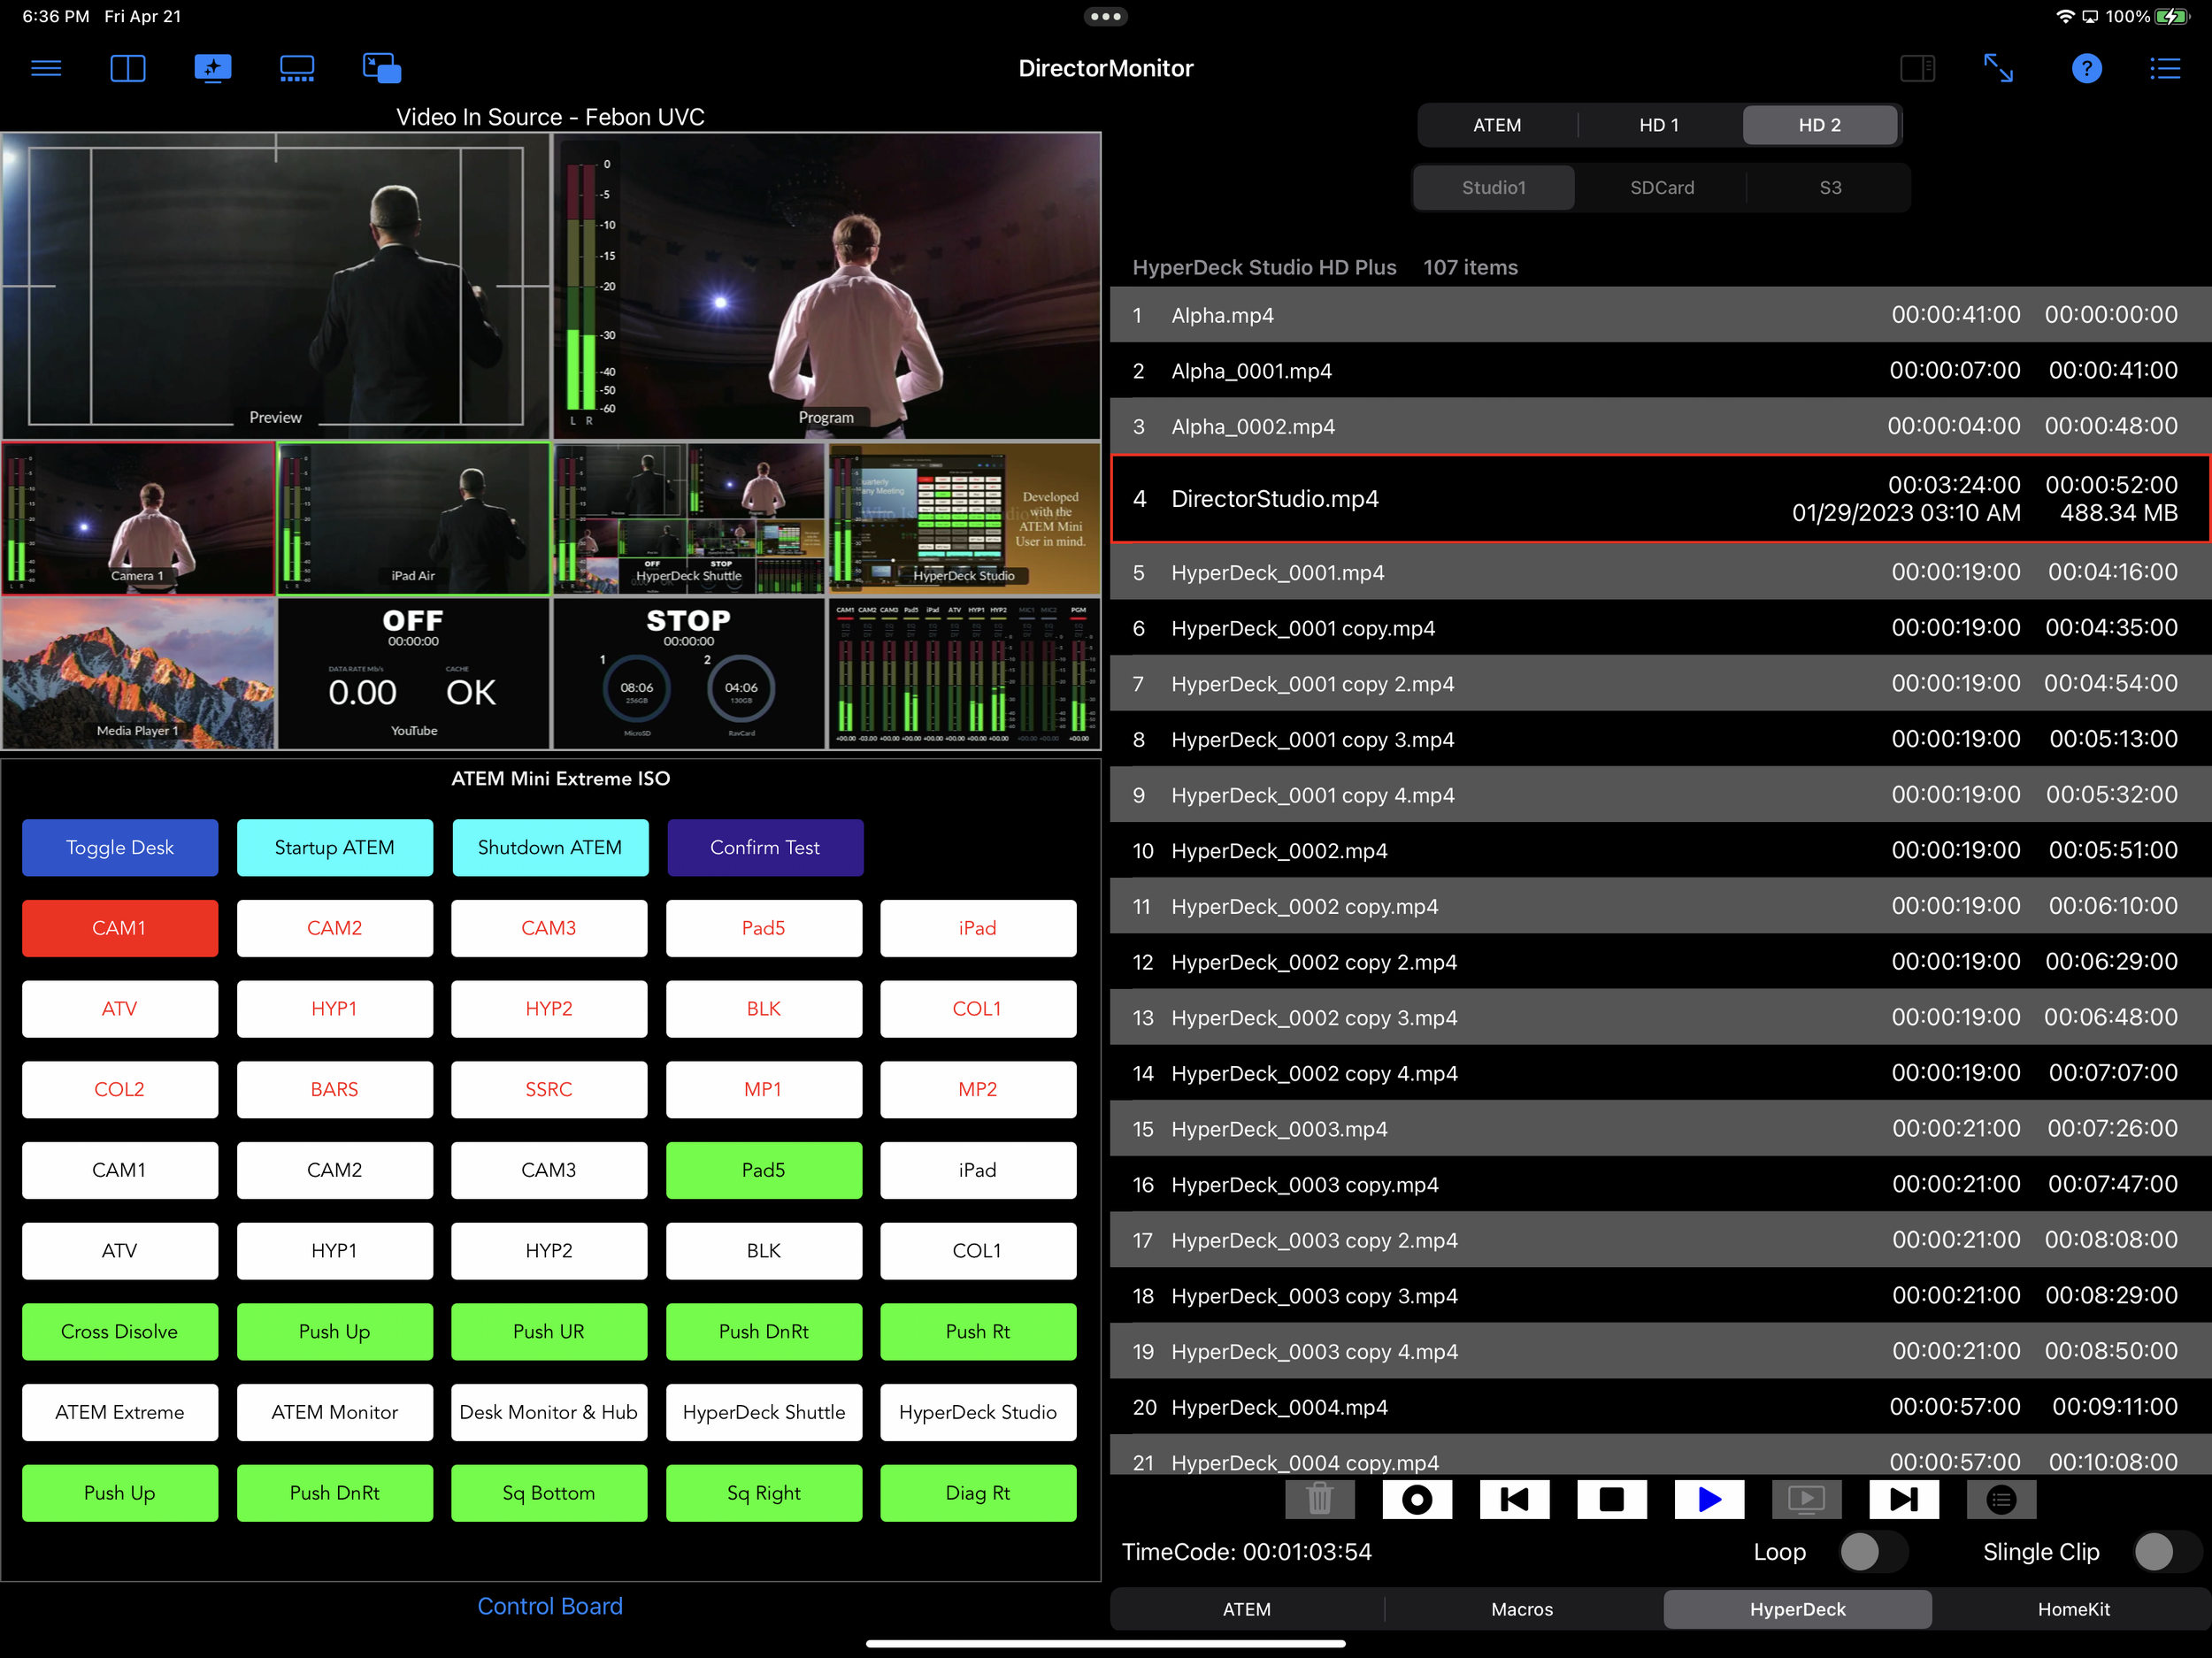This screenshot has height=1658, width=2212.
Task: Start recording with the record button
Action: [1417, 1499]
